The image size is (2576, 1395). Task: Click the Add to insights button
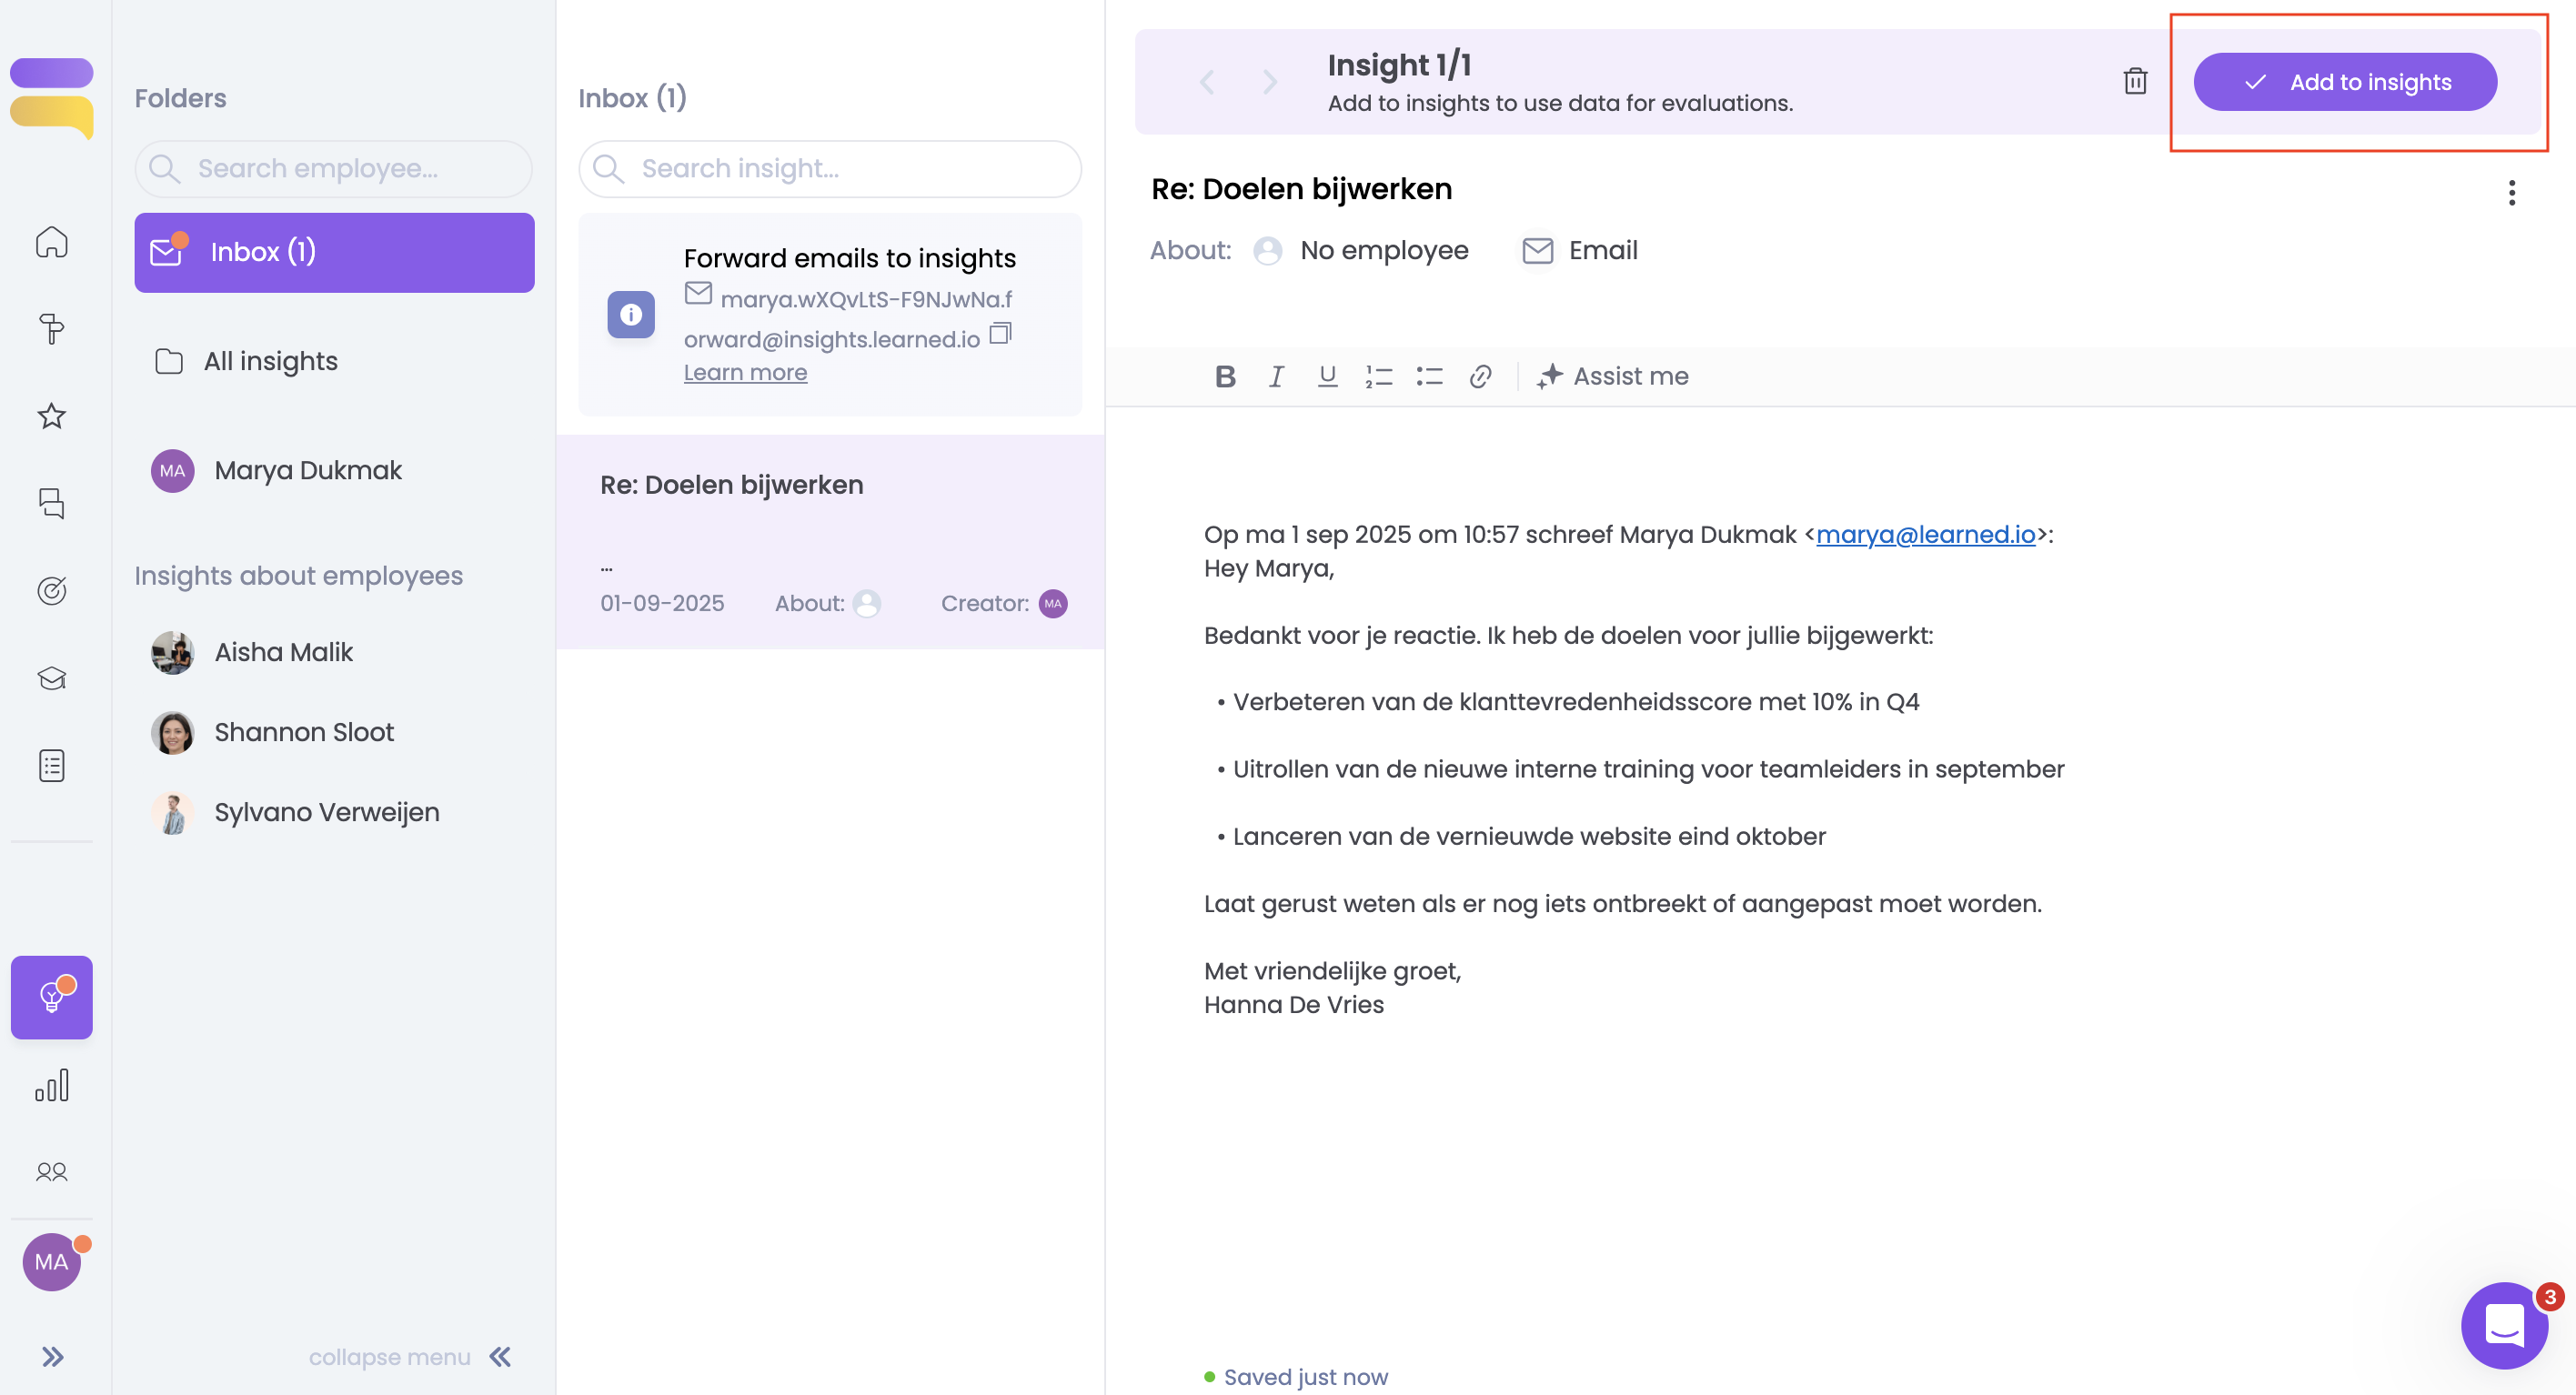coord(2344,82)
